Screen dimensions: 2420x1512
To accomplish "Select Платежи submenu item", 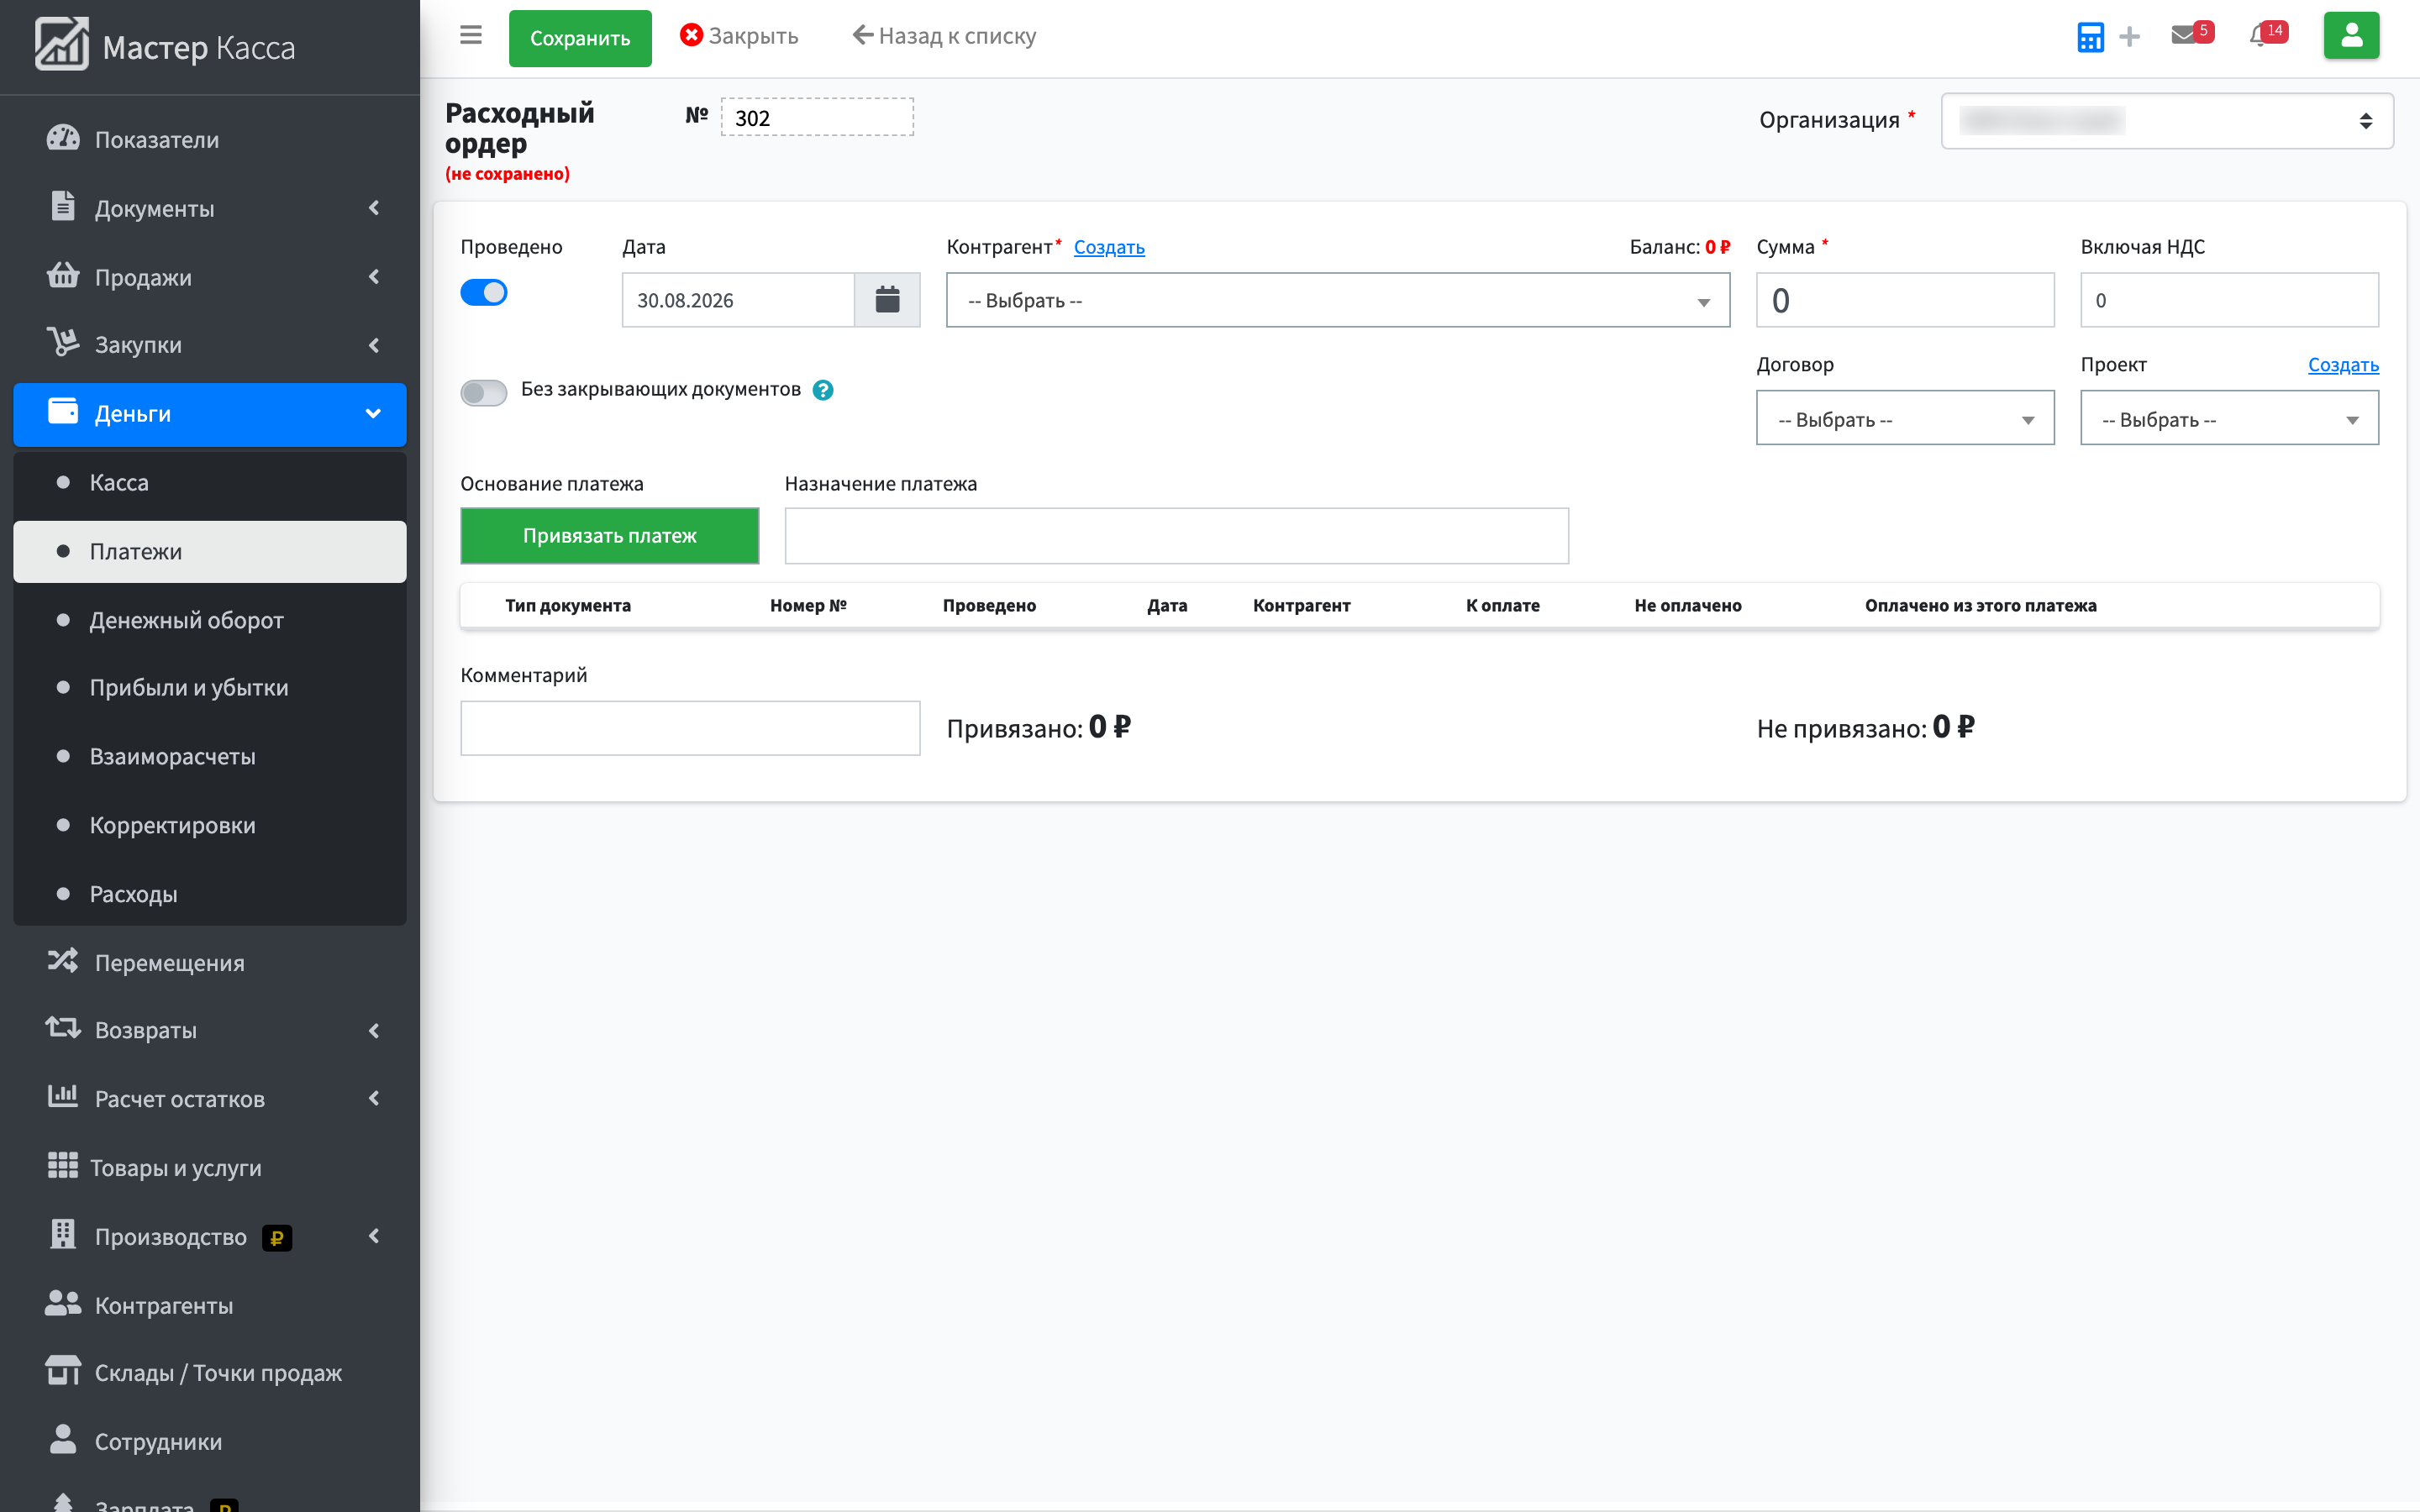I will [210, 551].
